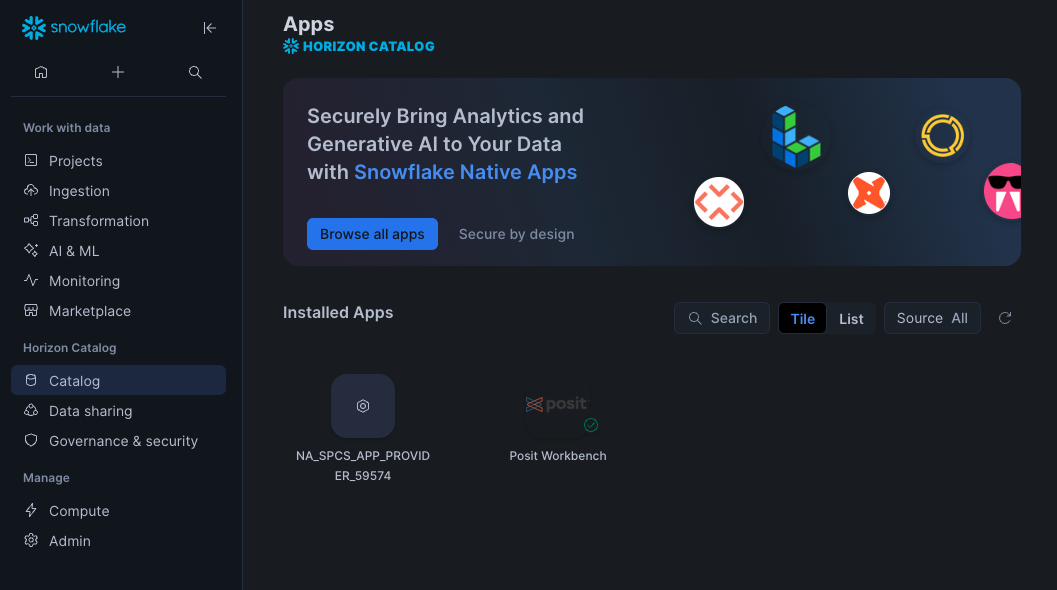This screenshot has width=1057, height=590.
Task: Click the plus create icon
Action: pyautogui.click(x=118, y=72)
